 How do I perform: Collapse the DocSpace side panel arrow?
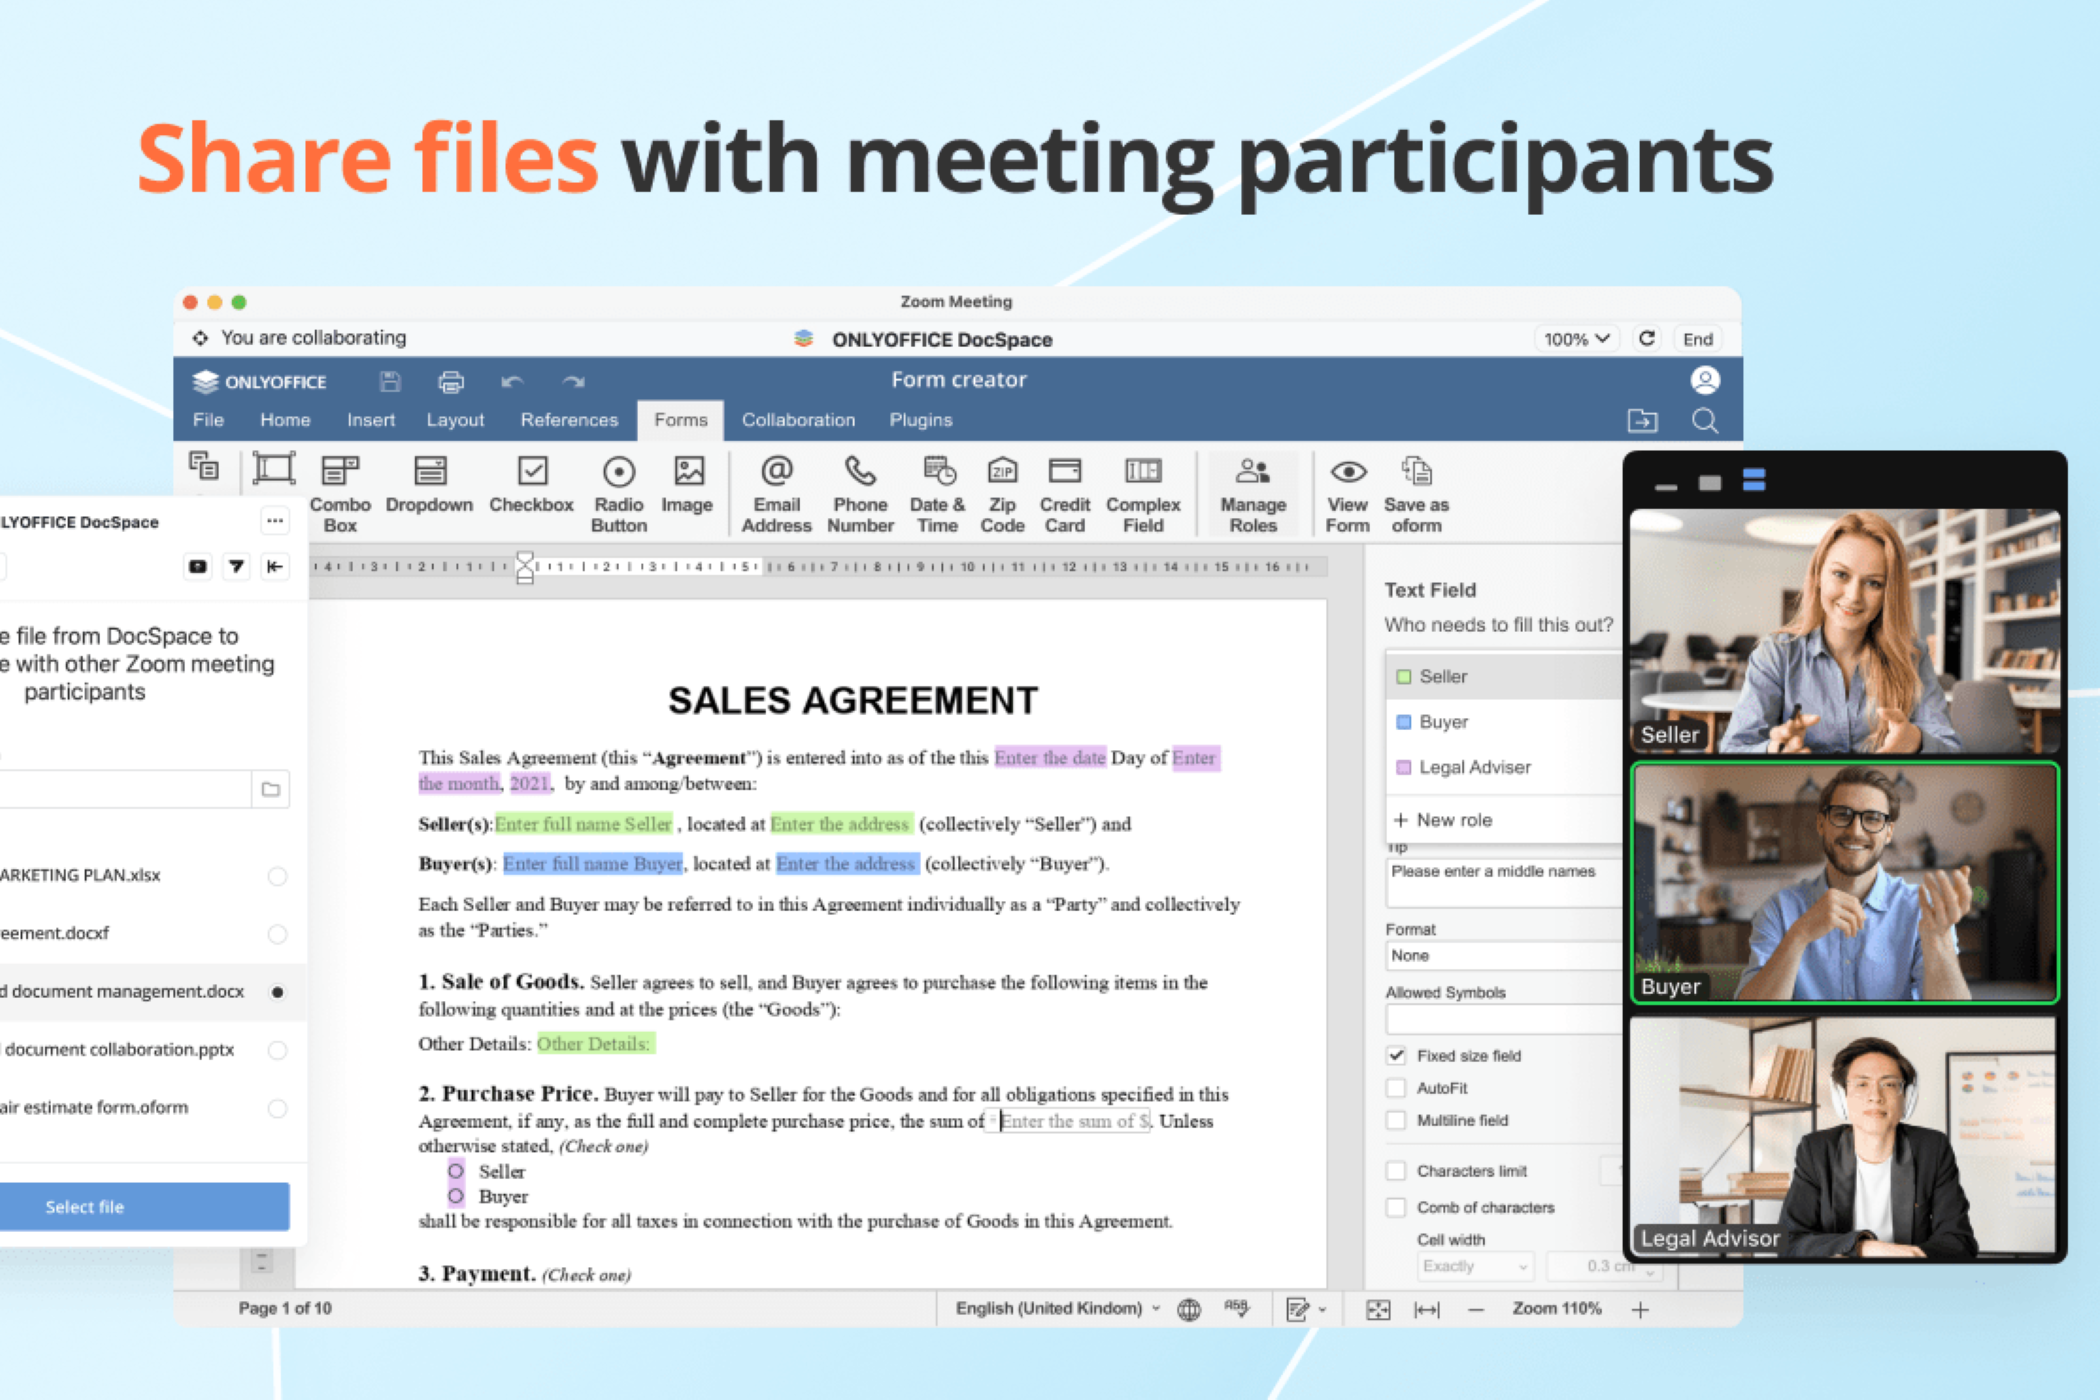tap(275, 567)
